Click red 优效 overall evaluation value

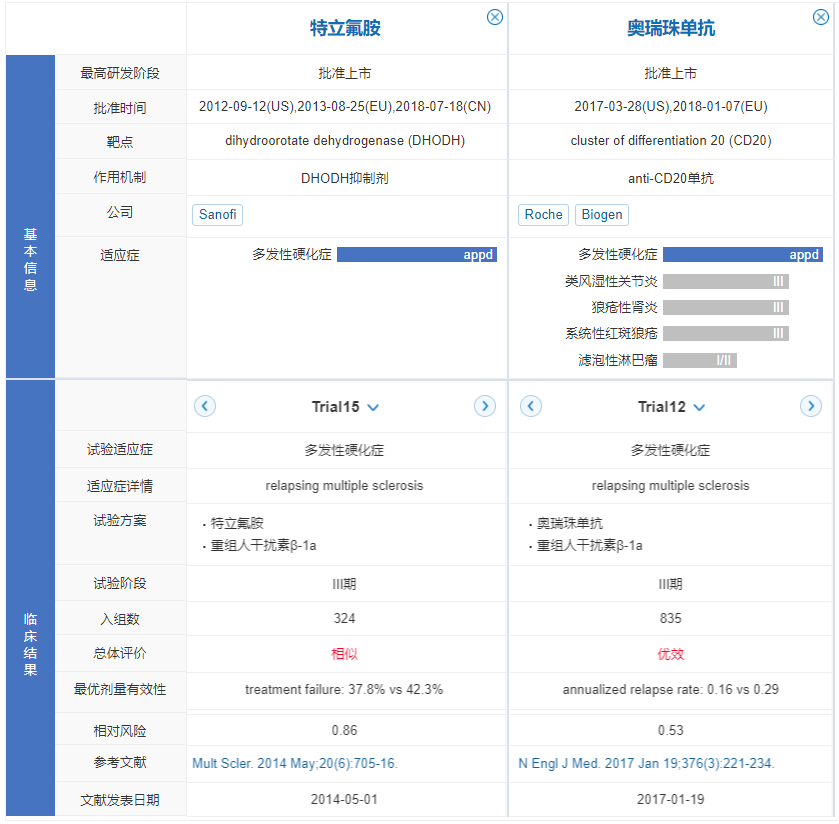(x=670, y=654)
